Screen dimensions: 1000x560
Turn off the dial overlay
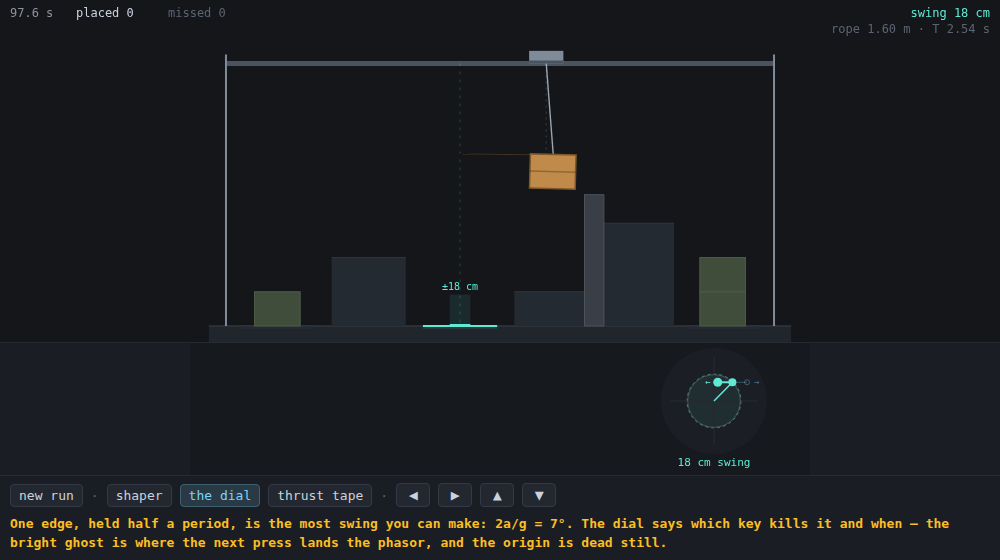(x=220, y=496)
